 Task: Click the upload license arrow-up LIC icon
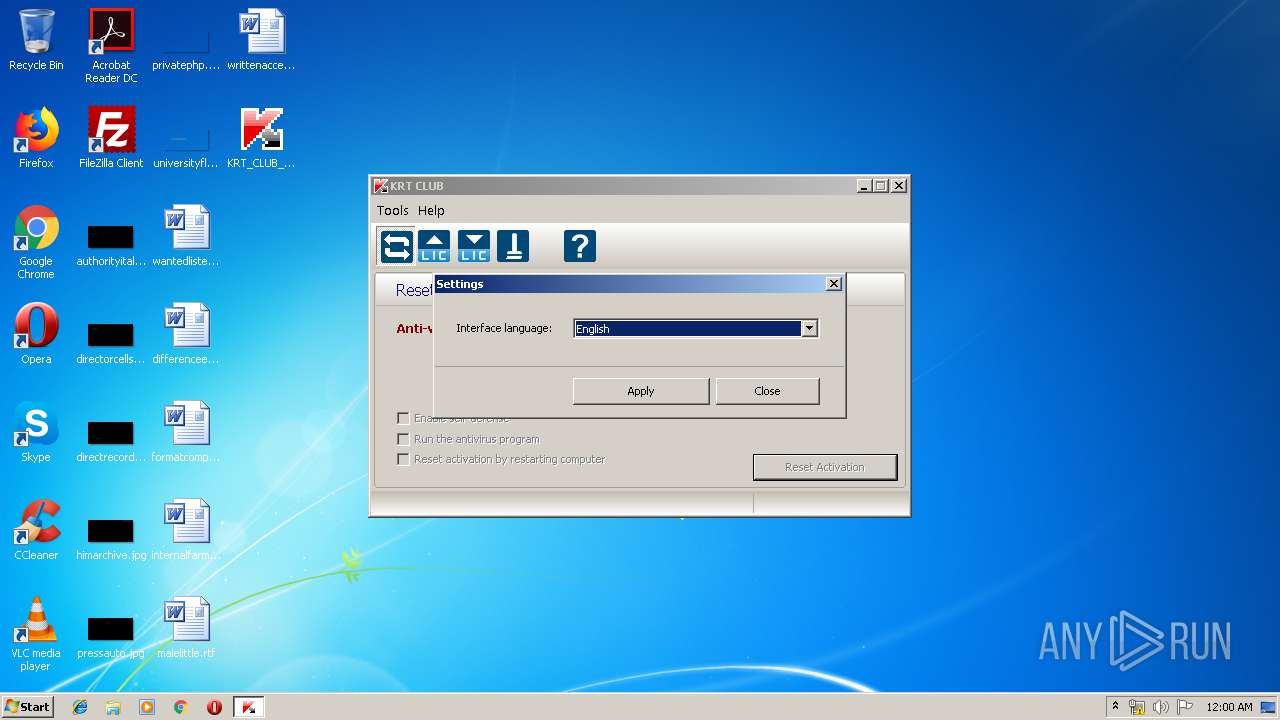(x=434, y=246)
